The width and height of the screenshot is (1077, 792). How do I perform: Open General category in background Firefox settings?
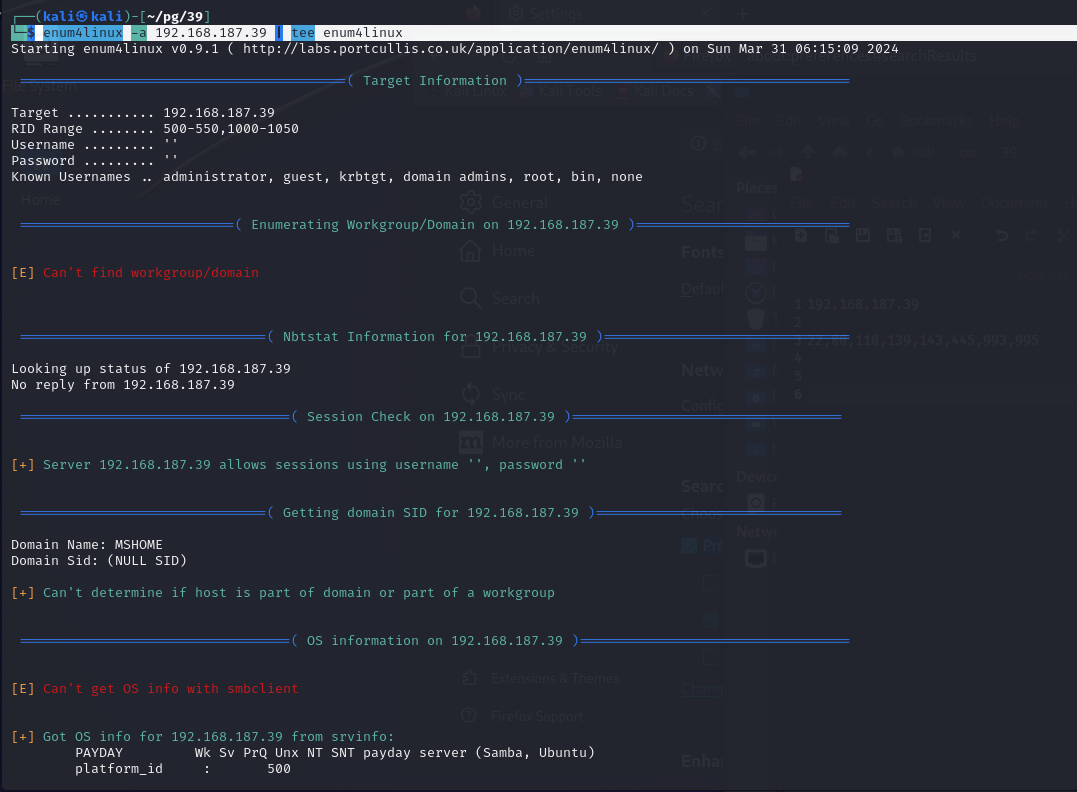505,202
